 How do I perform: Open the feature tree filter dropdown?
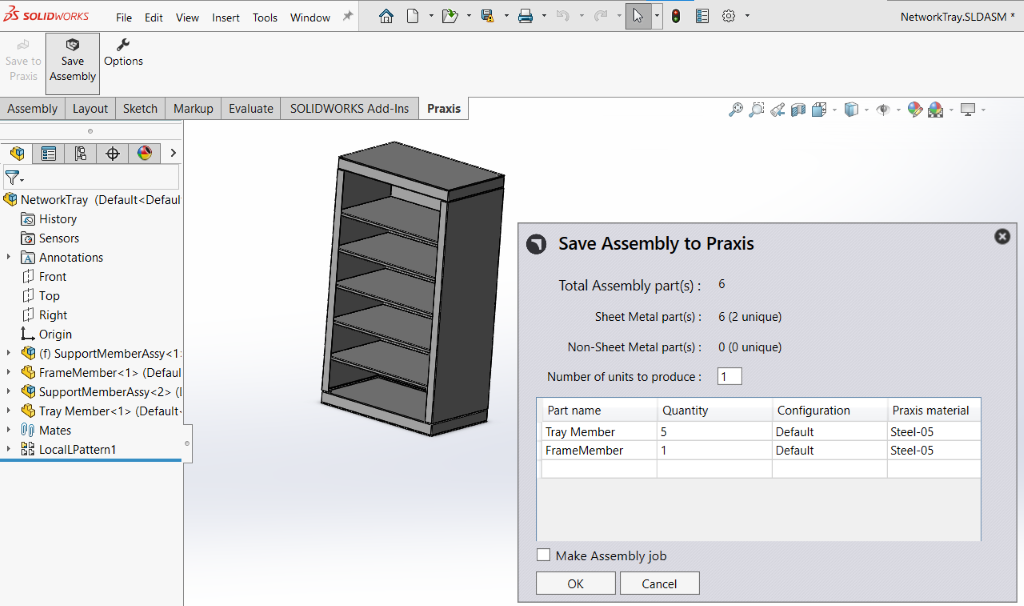(14, 178)
